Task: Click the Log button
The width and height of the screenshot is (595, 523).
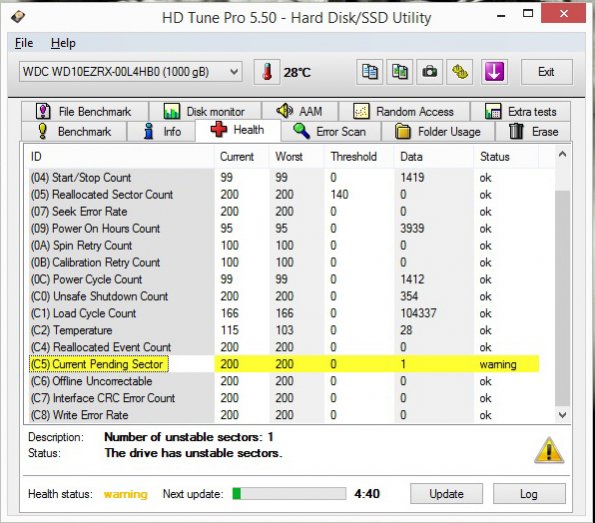Action: point(529,494)
